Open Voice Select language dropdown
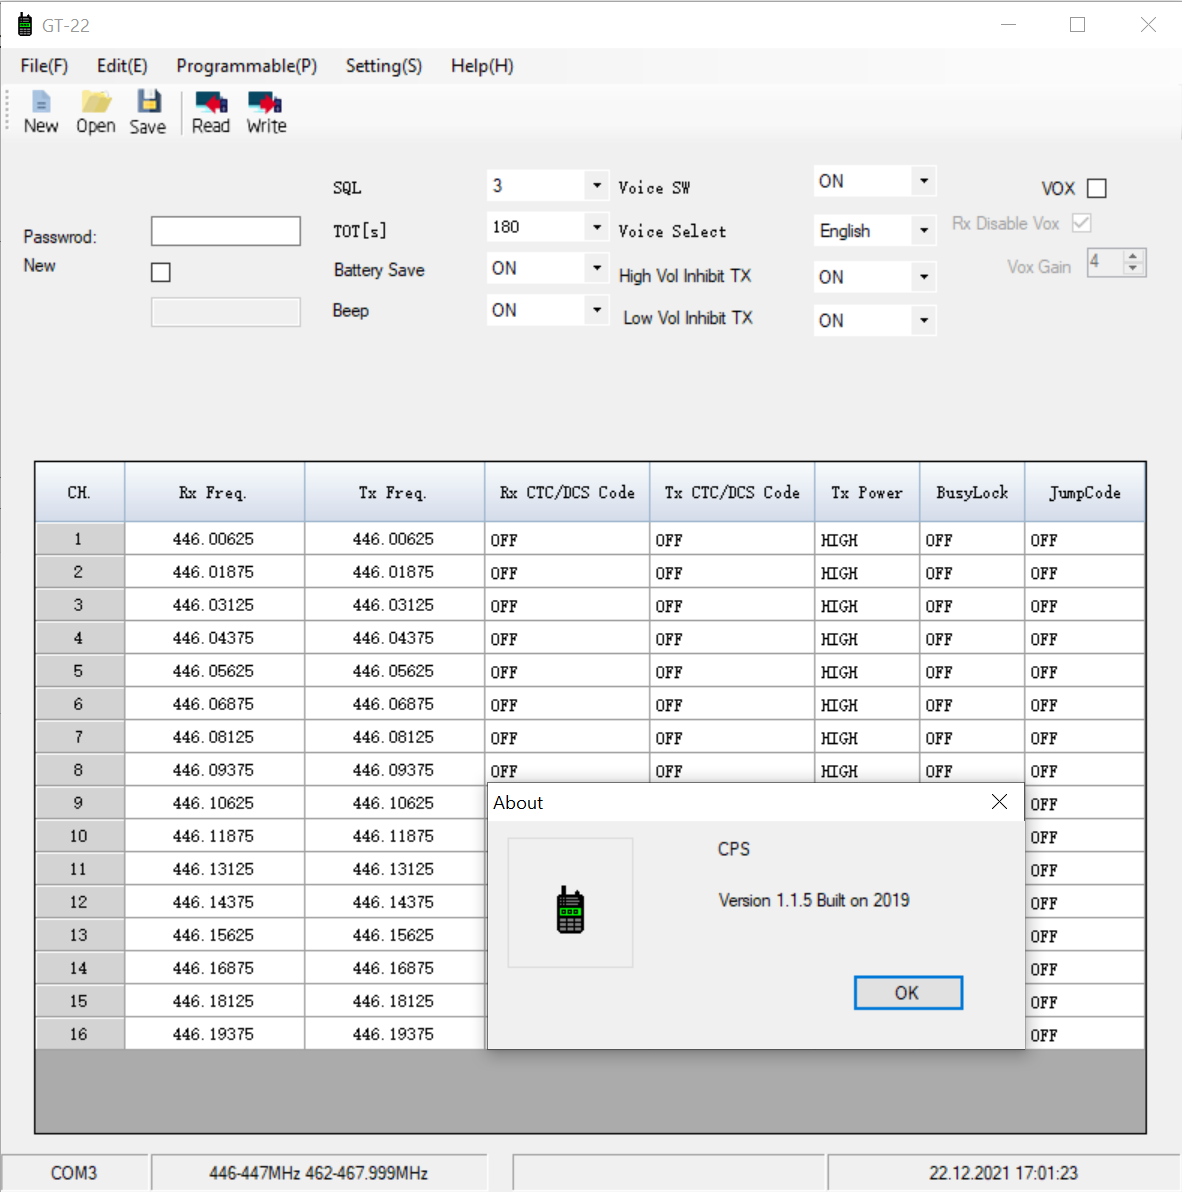The width and height of the screenshot is (1182, 1192). 924,230
